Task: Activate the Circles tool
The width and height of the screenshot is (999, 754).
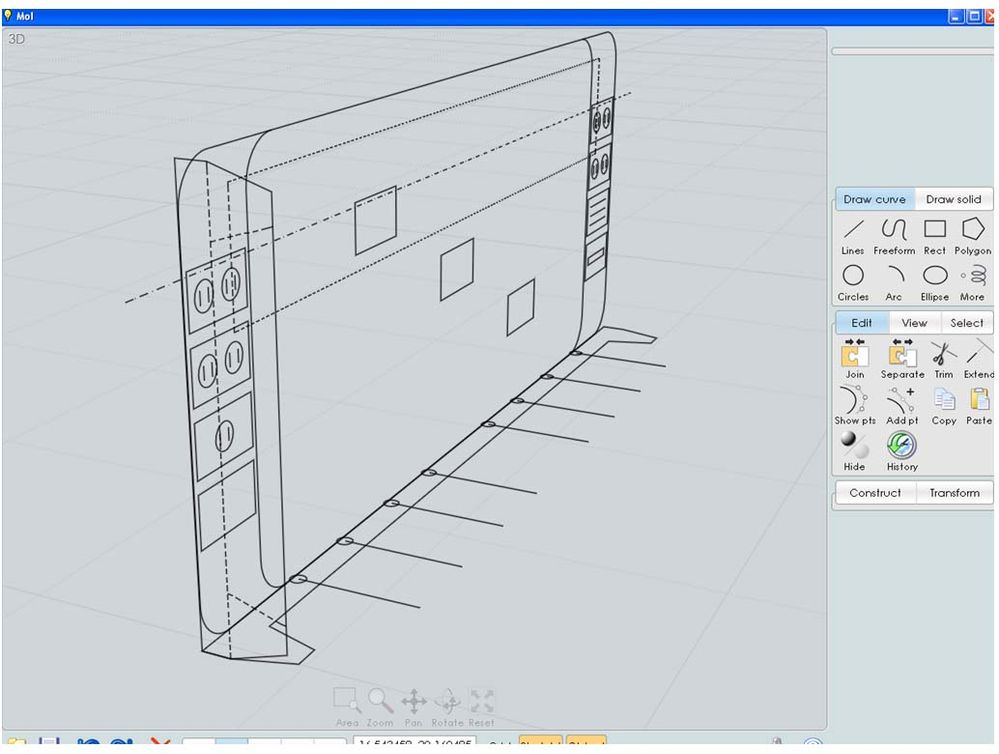Action: pos(853,282)
